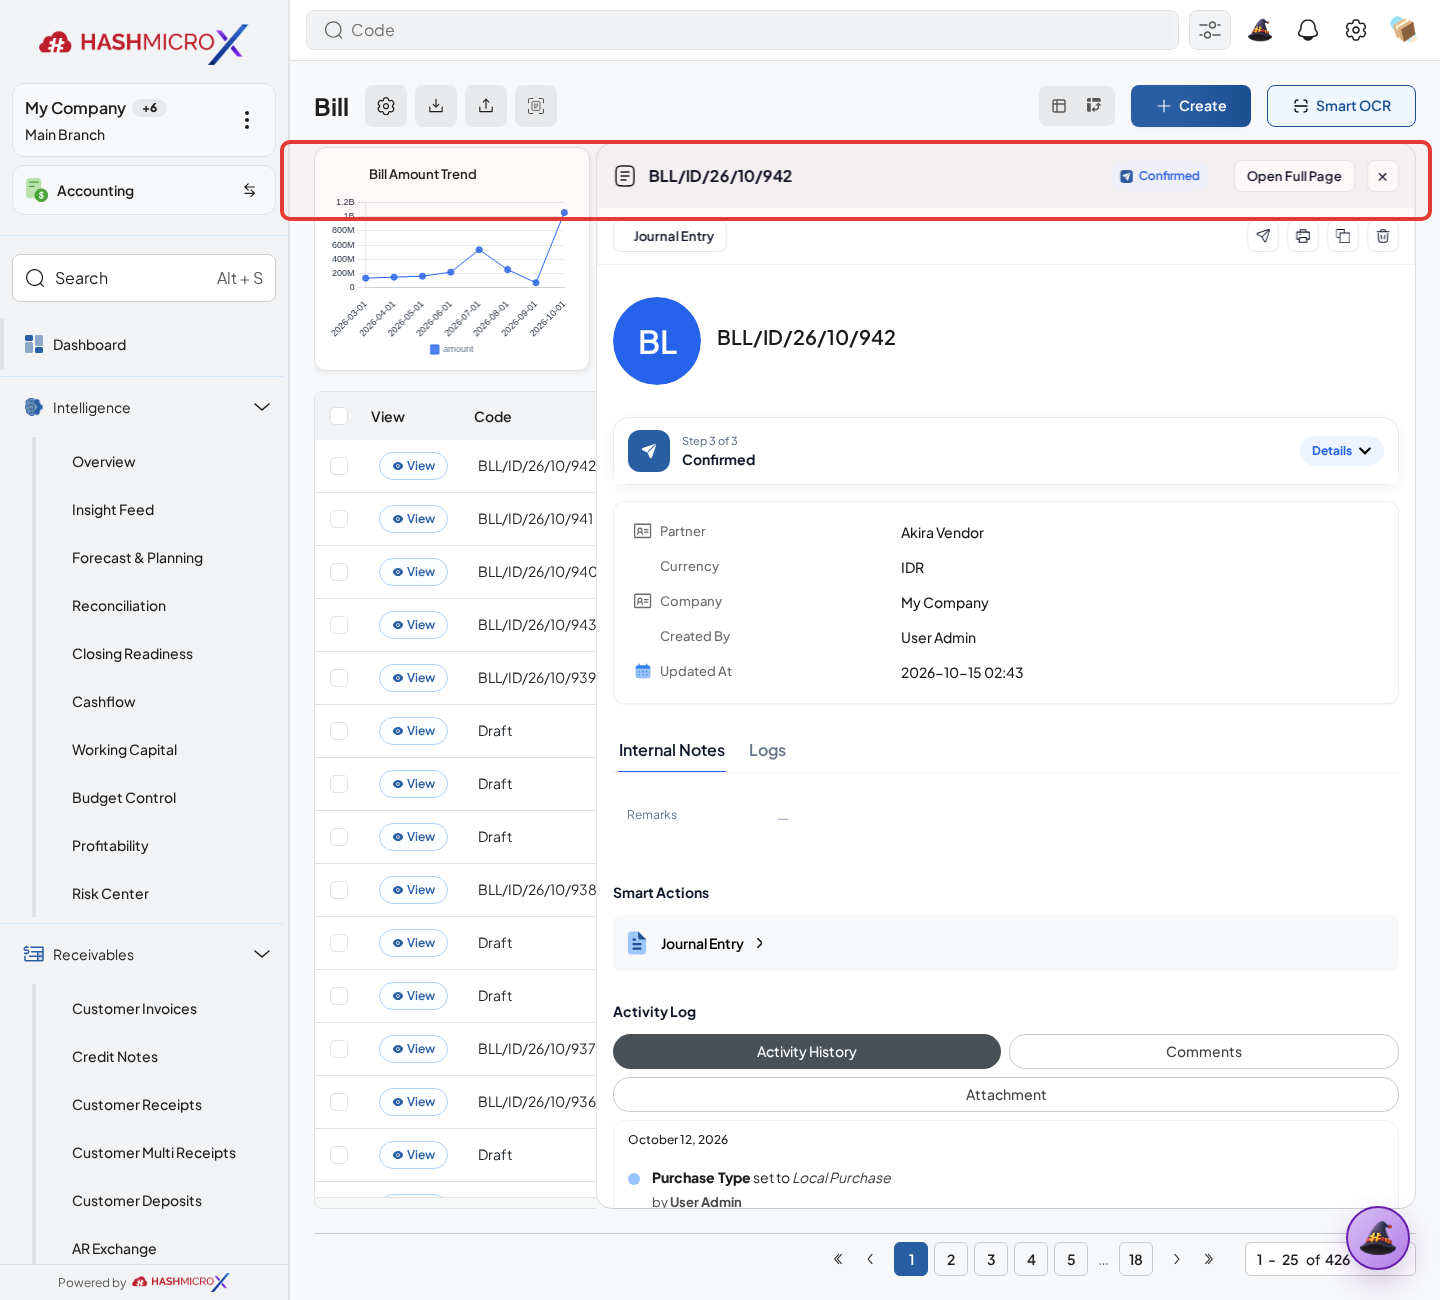The image size is (1440, 1300).
Task: Tick the checkbox for BLL/ID/26/10/942 row
Action: [x=339, y=466]
